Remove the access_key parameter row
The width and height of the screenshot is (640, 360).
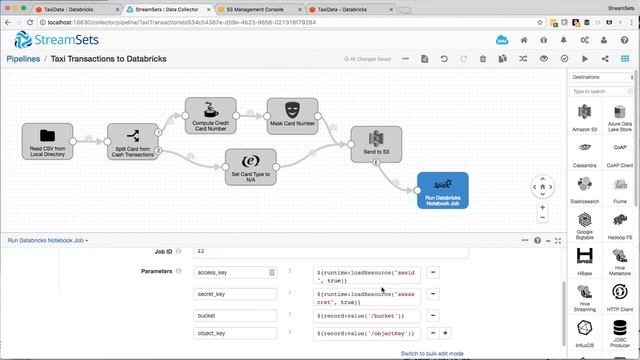point(433,272)
